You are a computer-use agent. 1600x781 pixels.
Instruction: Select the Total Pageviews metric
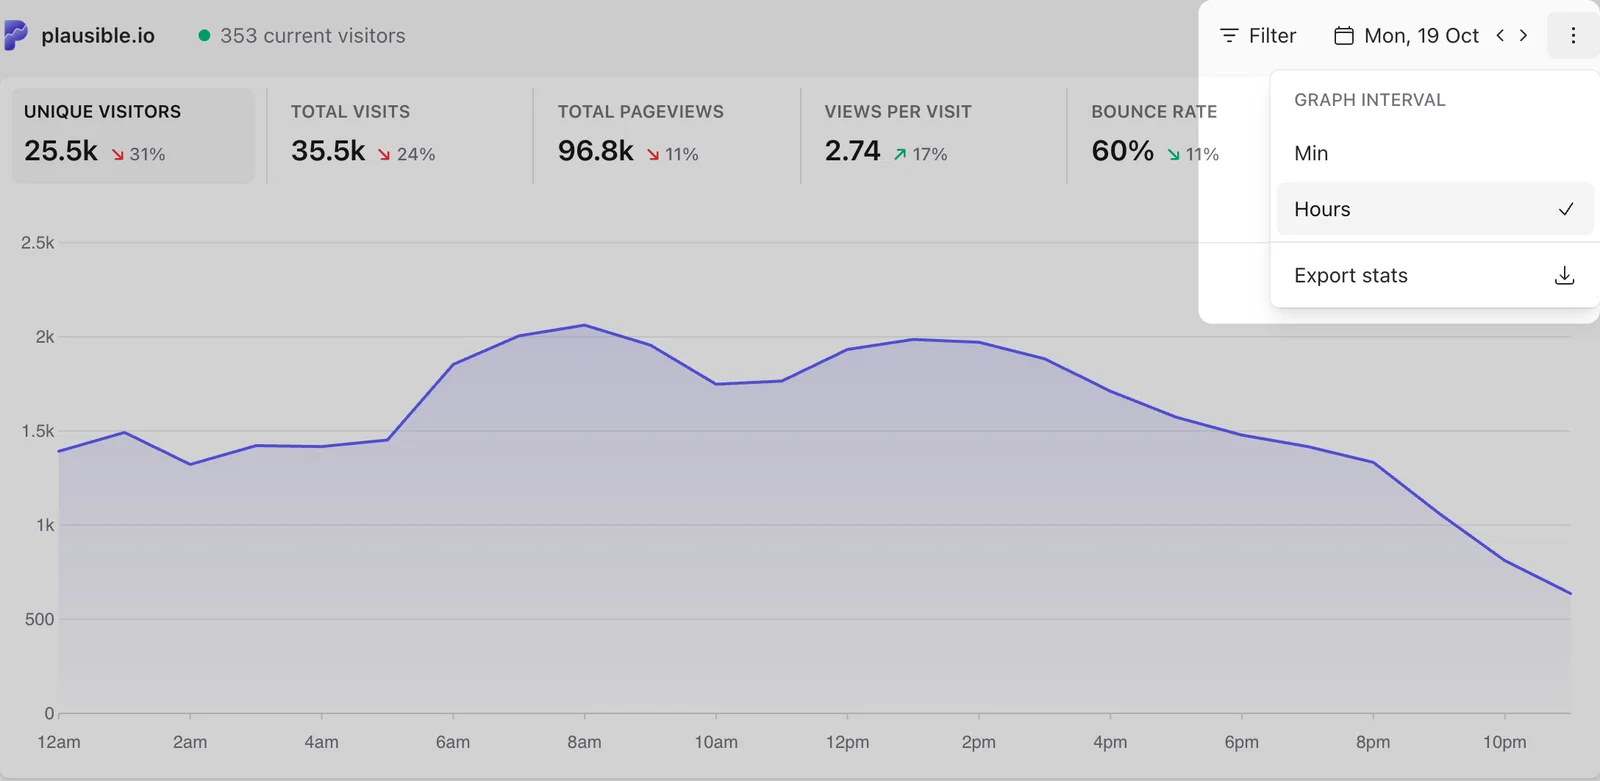click(x=666, y=136)
